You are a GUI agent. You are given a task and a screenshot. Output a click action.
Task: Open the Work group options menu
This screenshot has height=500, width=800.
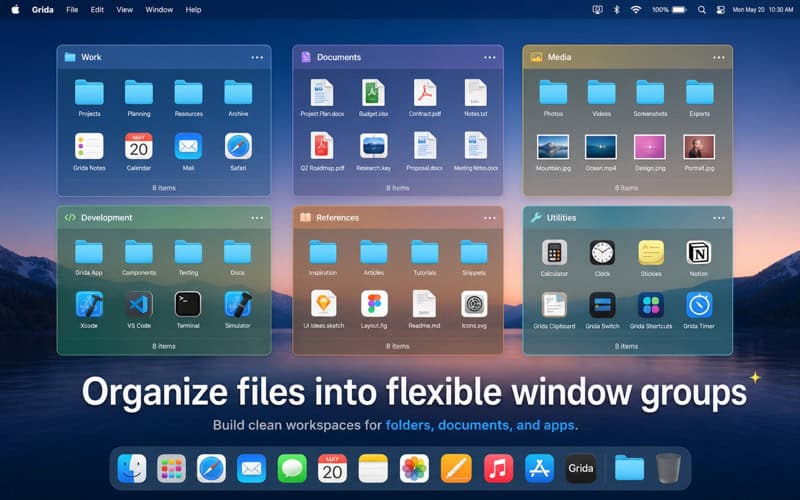click(x=257, y=58)
